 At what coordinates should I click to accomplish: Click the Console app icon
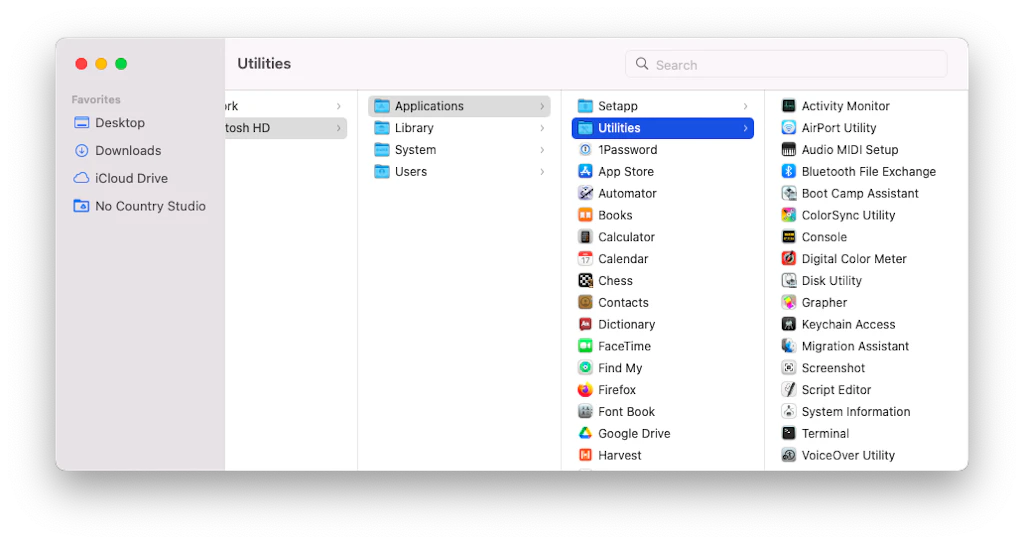pos(788,237)
